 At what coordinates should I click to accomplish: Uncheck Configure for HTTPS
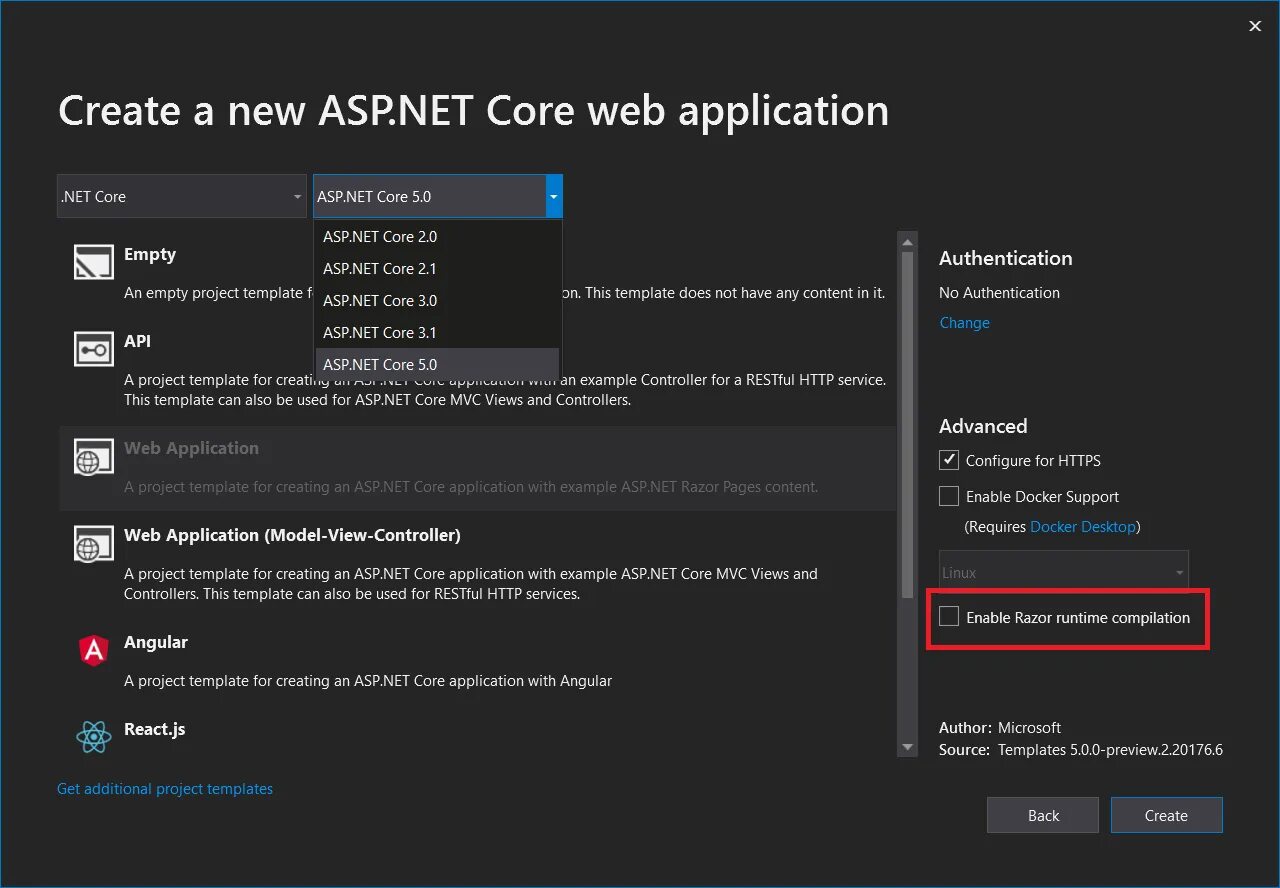[949, 460]
